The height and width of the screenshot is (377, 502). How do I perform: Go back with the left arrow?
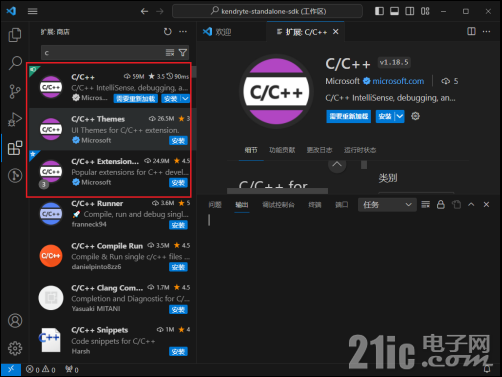(144, 11)
